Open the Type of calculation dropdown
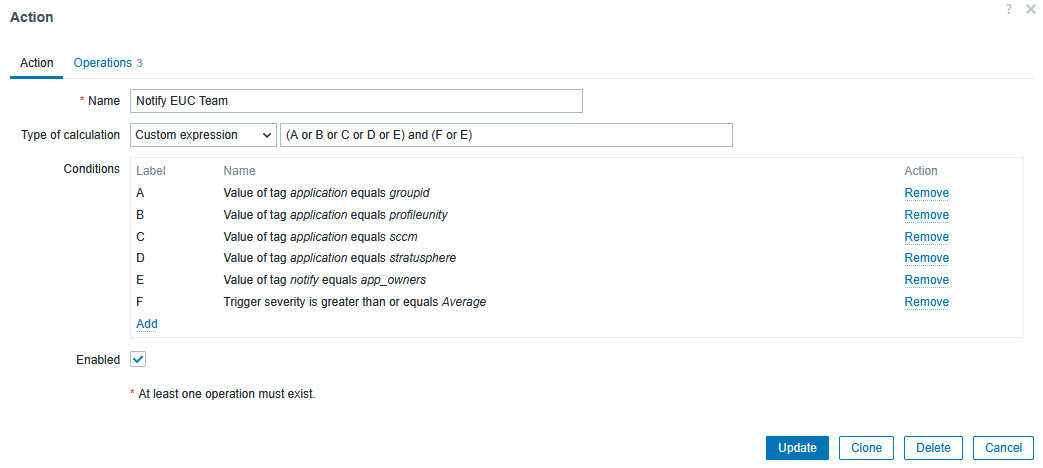This screenshot has width=1043, height=468. [x=203, y=135]
